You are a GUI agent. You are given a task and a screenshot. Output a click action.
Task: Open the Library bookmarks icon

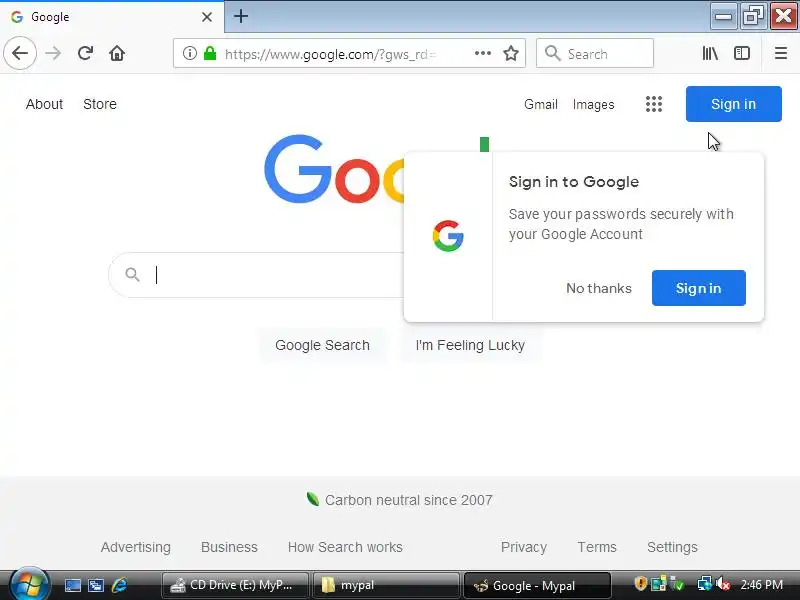710,53
